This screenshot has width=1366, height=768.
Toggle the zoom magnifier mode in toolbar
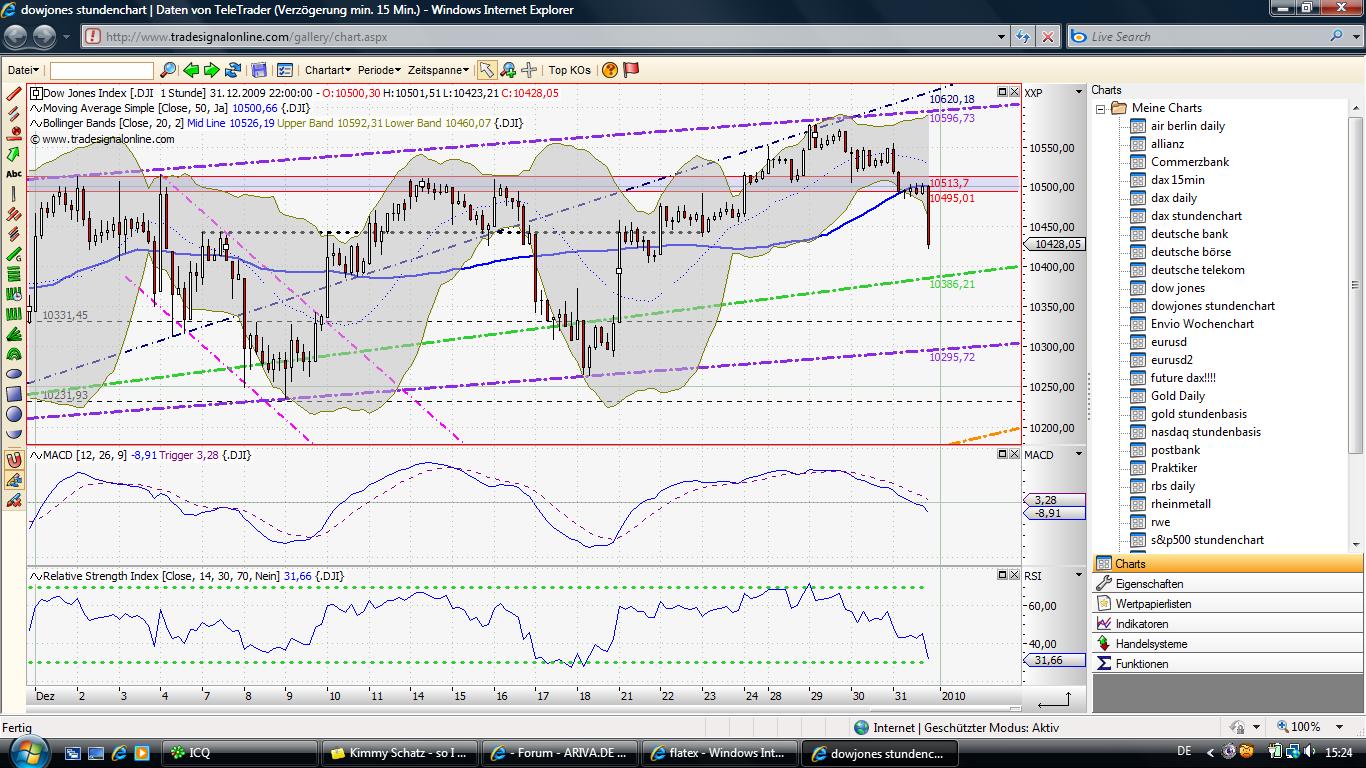(x=508, y=70)
